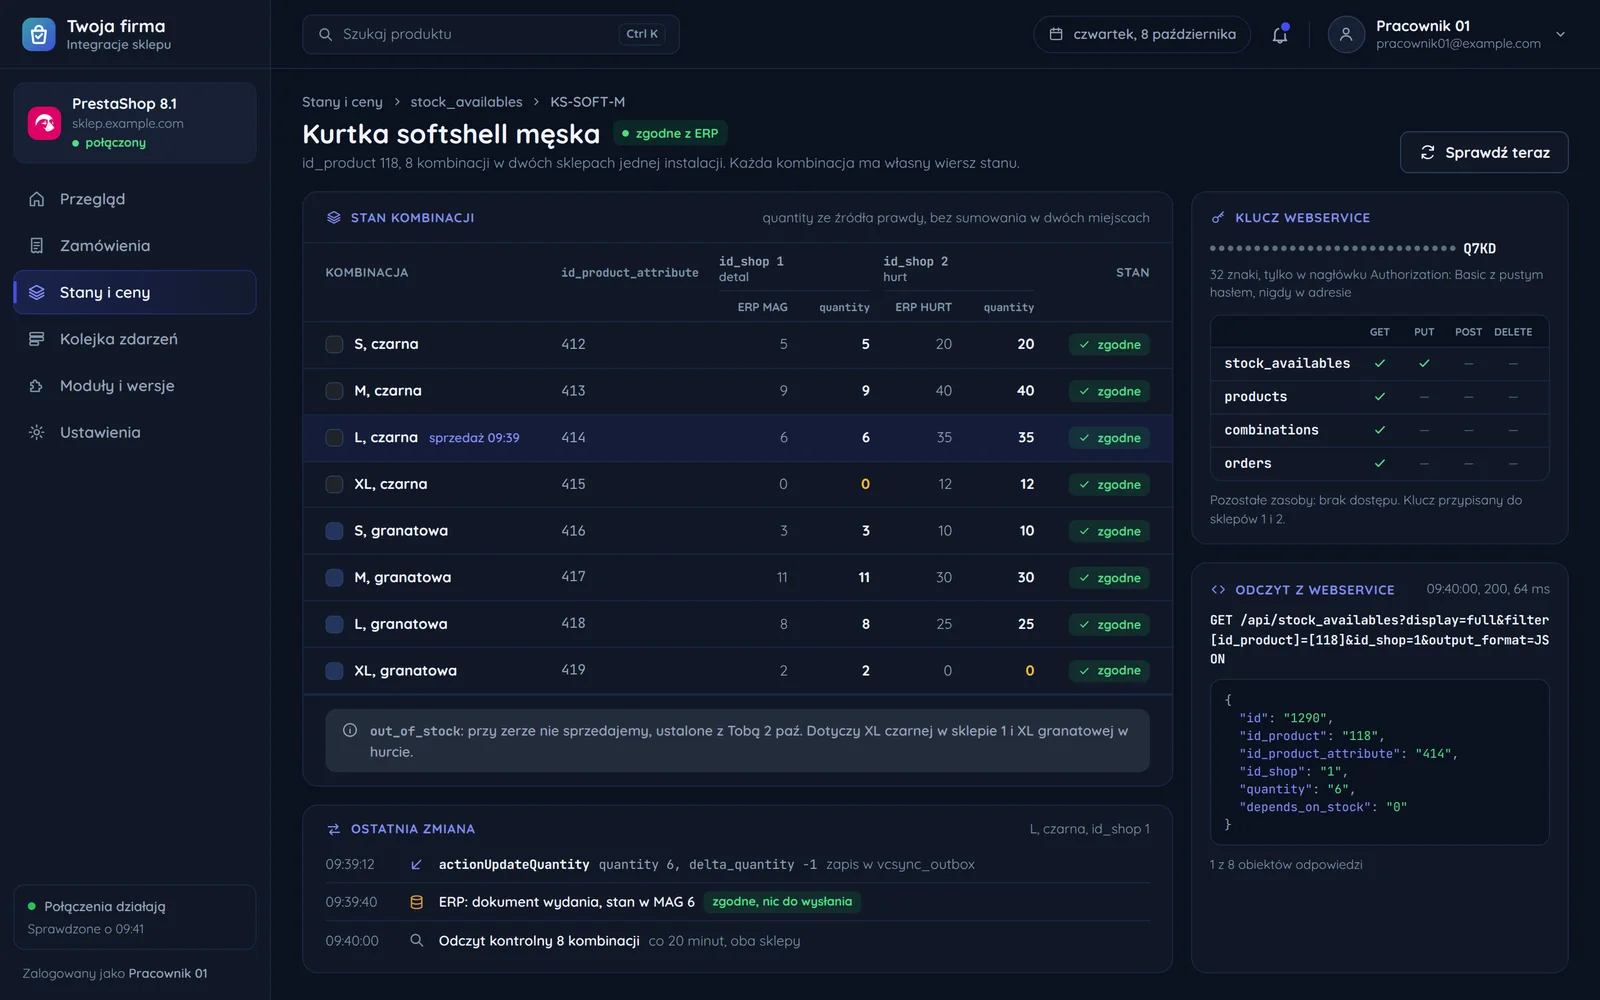Click the calendar icon beside the date

coord(1056,34)
